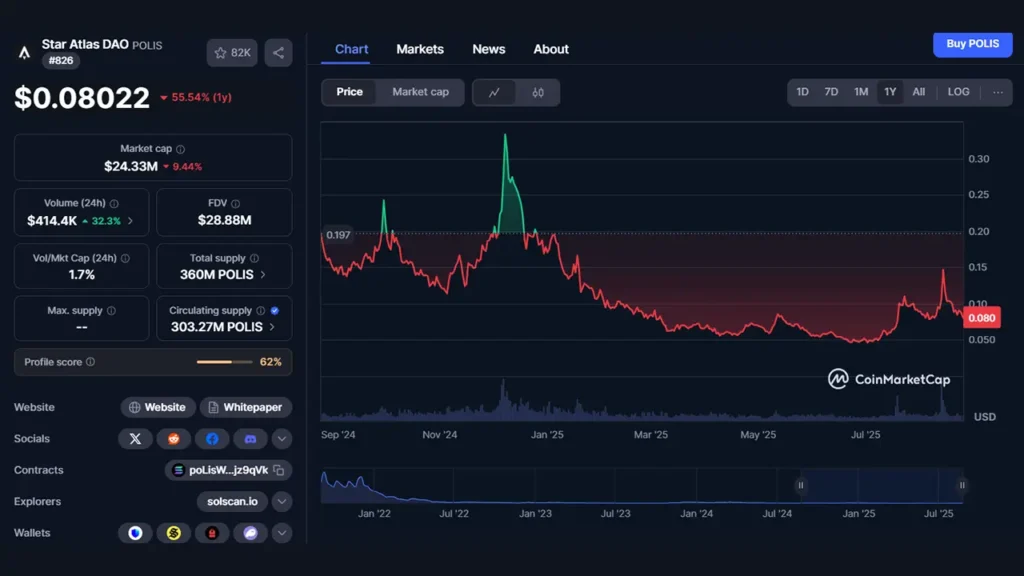This screenshot has height=576, width=1024.
Task: Click the FDV $28.88M value
Action: click(225, 221)
